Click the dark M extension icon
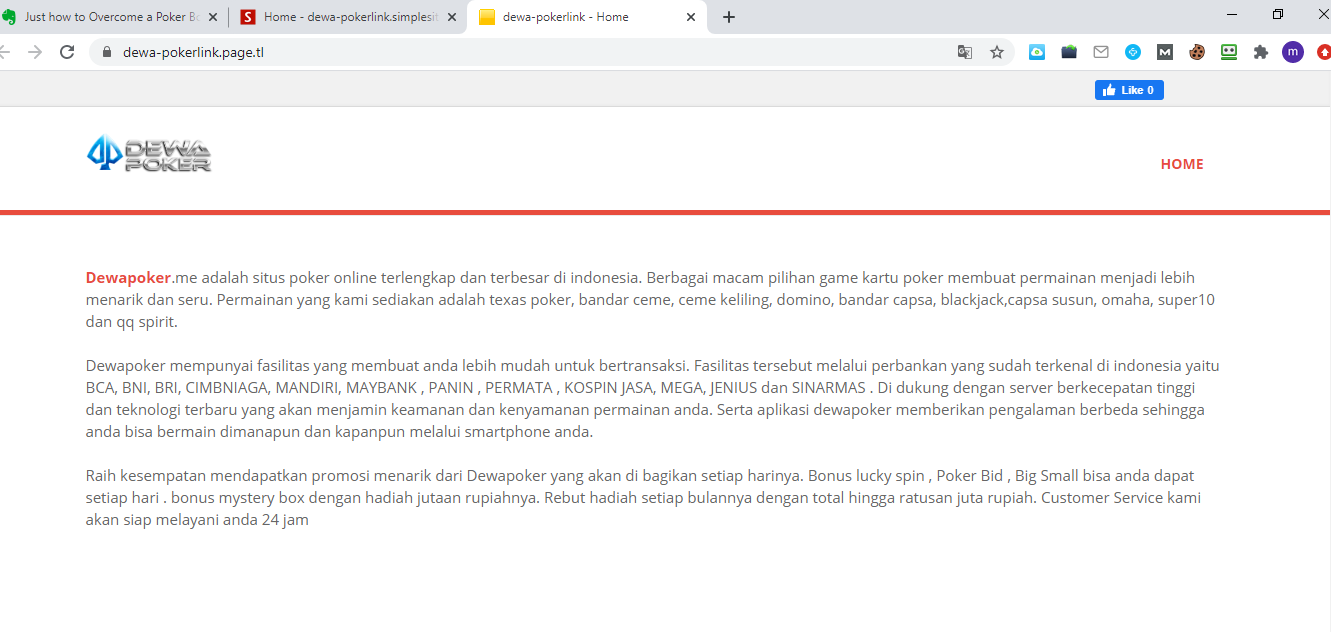The image size is (1331, 632). (x=1165, y=52)
